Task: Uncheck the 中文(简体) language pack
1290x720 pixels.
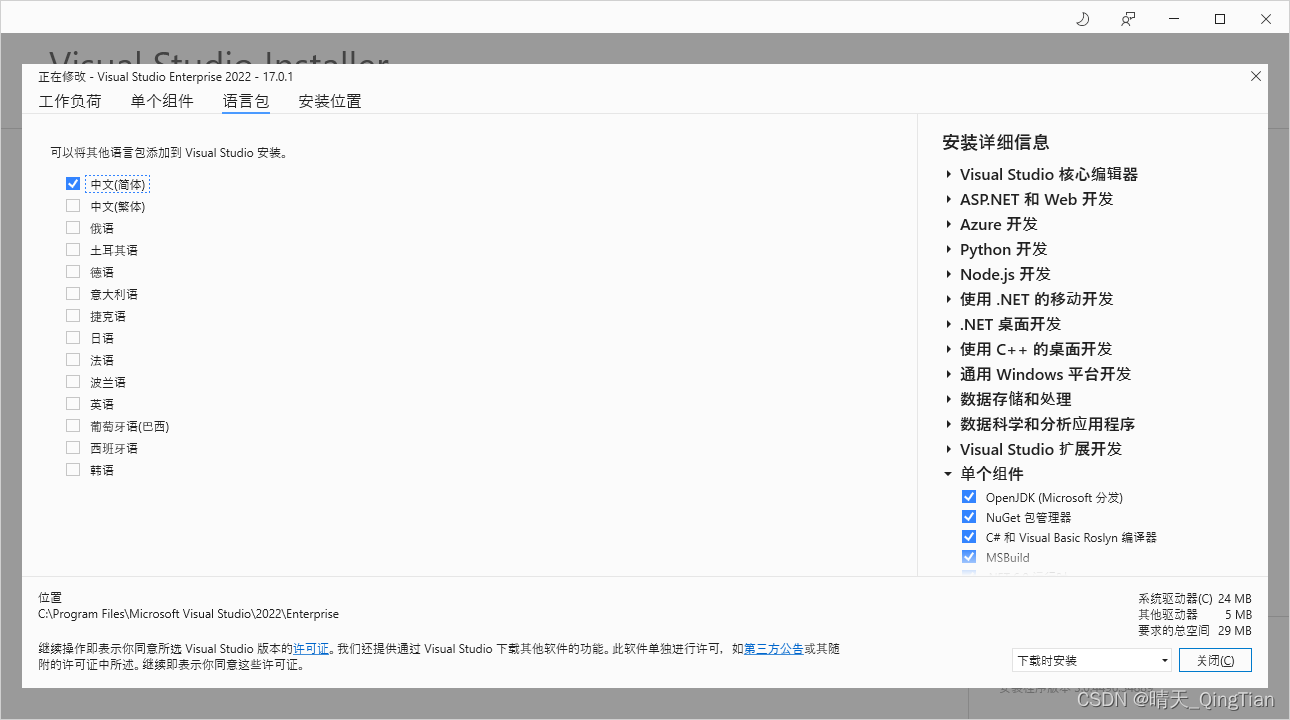Action: [x=73, y=183]
